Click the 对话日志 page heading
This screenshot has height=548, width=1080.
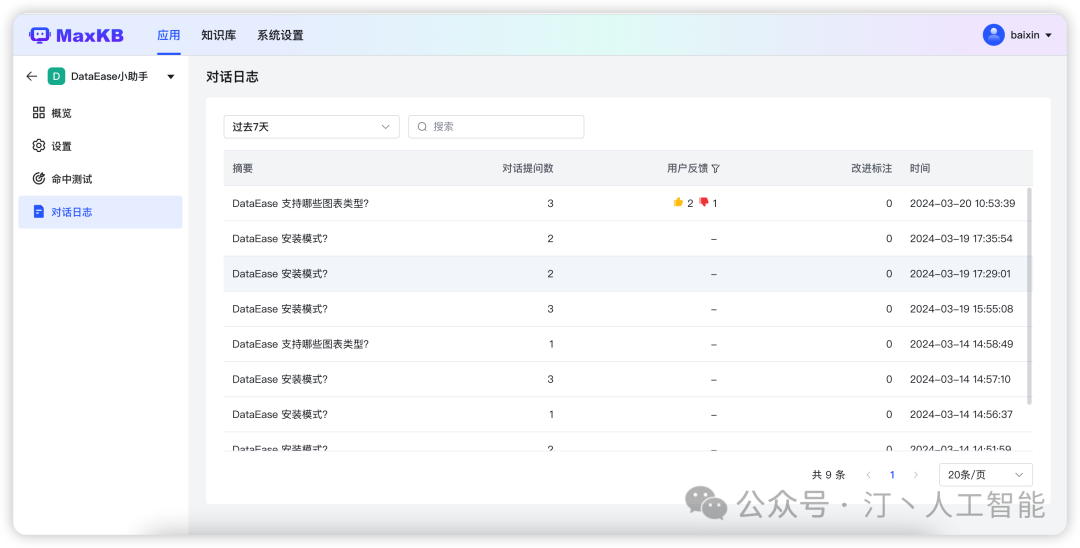pos(232,77)
